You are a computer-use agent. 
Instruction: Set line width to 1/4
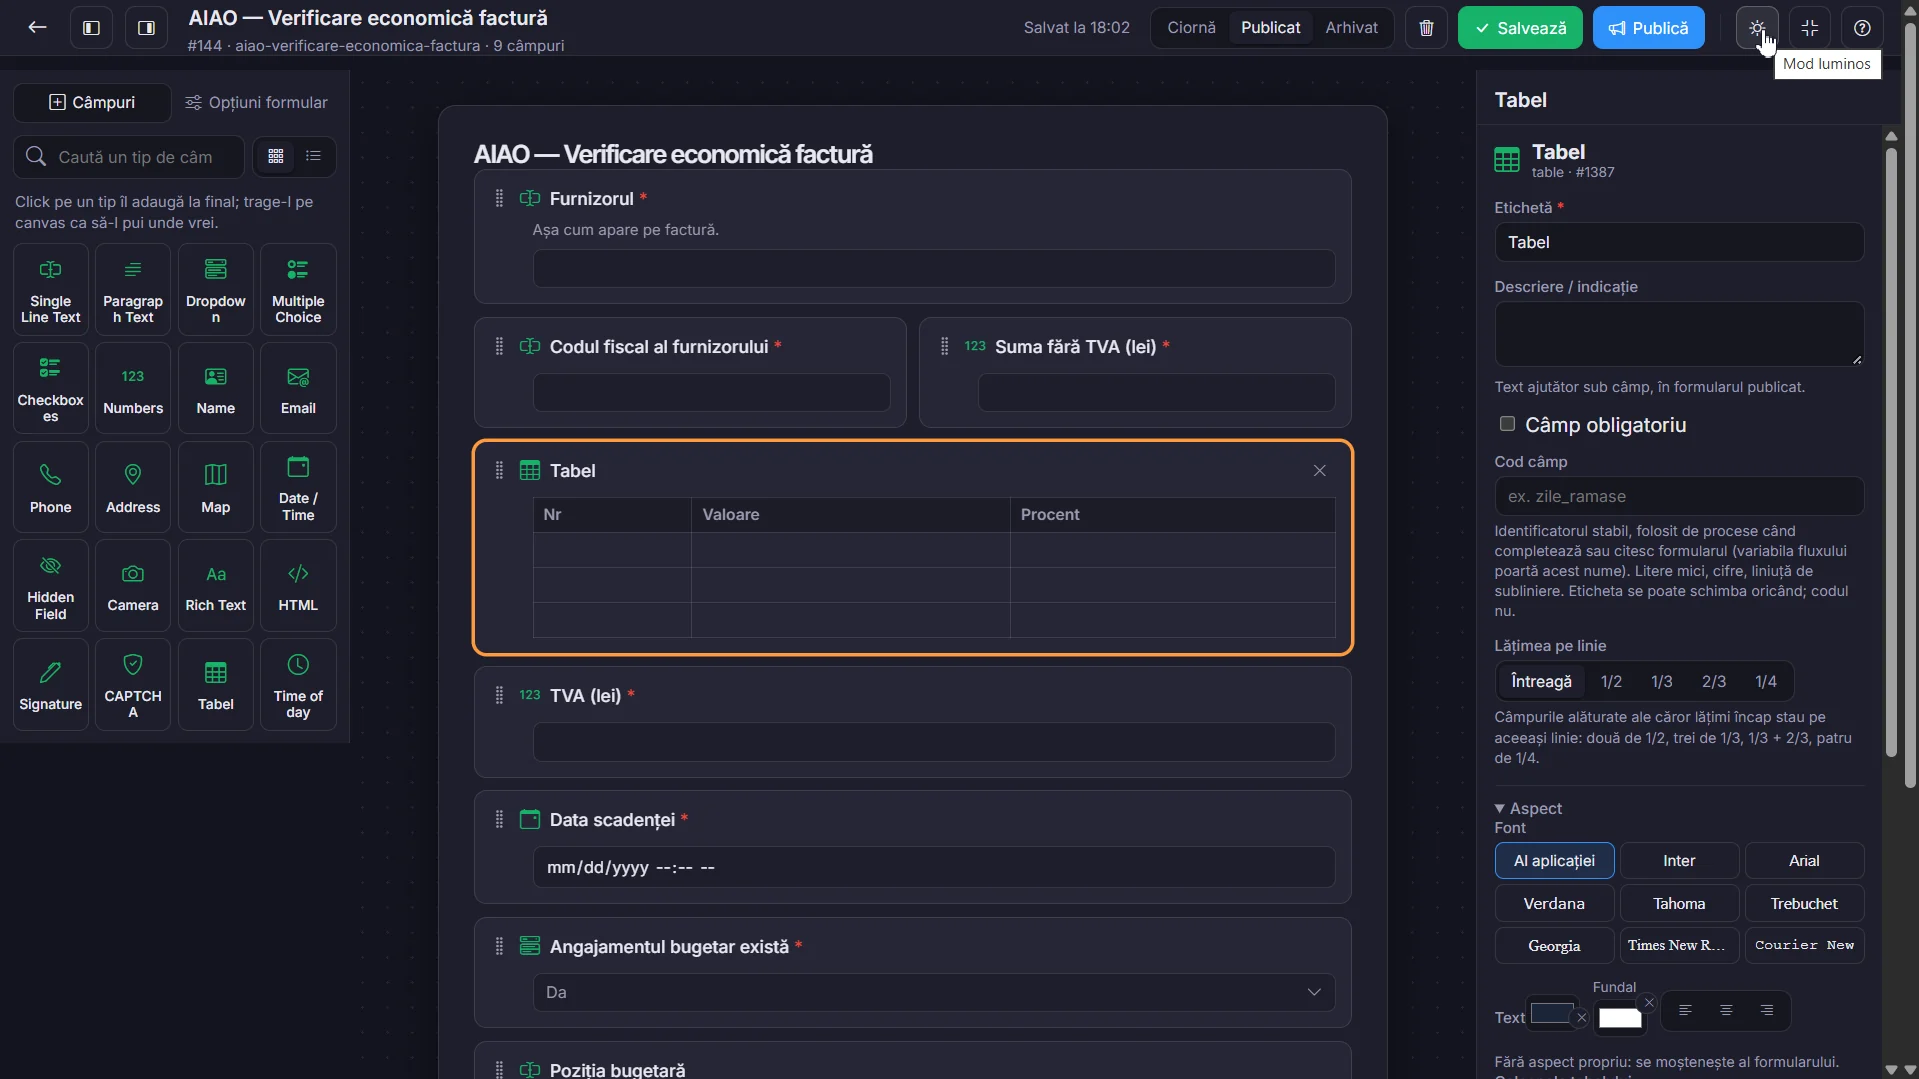coord(1766,681)
